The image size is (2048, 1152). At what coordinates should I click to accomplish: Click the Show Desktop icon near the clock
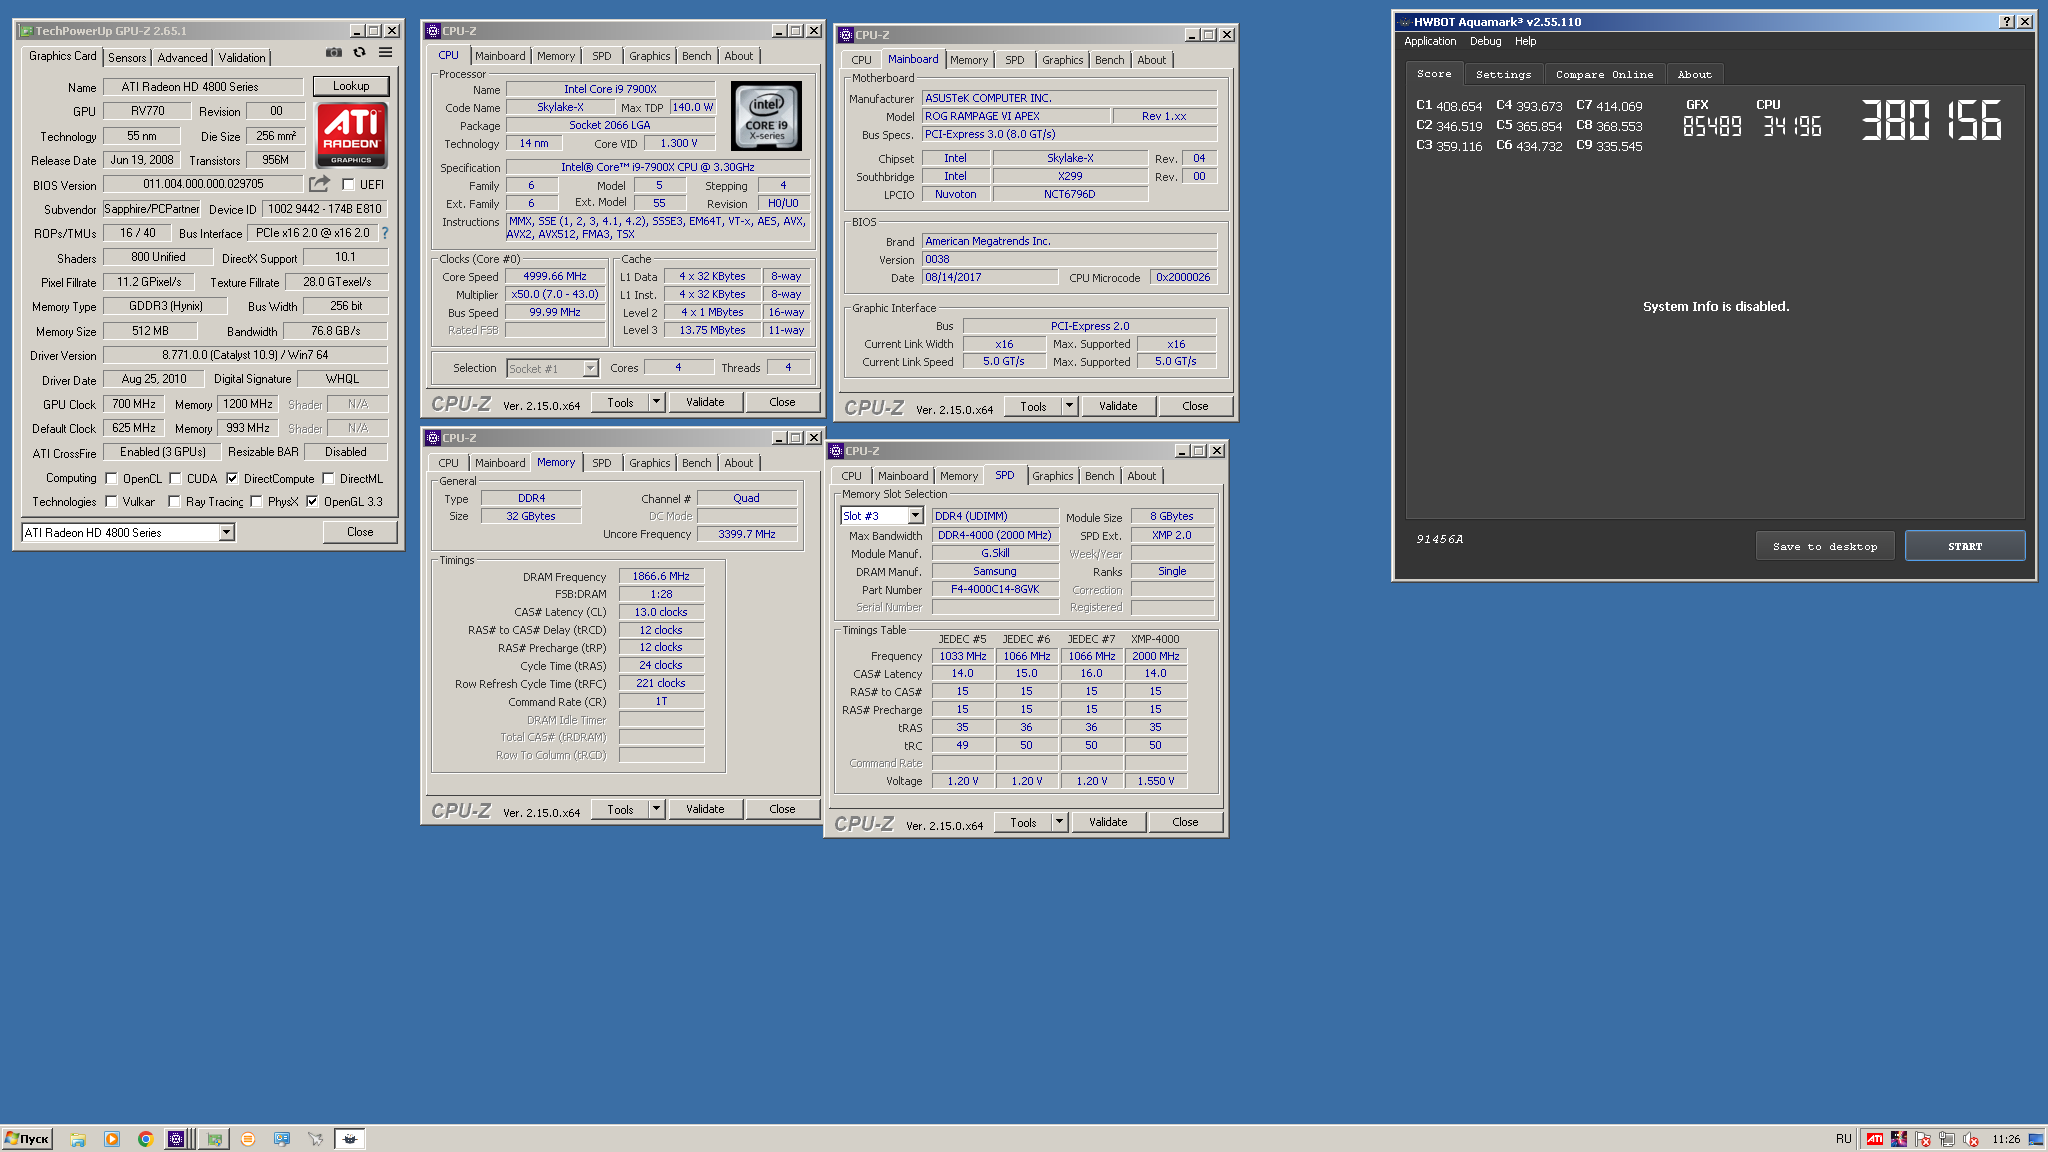pyautogui.click(x=2036, y=1139)
